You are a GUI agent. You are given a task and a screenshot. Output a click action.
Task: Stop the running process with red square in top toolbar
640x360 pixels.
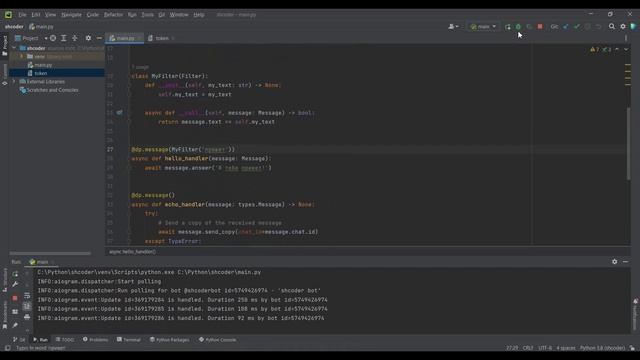click(x=540, y=27)
